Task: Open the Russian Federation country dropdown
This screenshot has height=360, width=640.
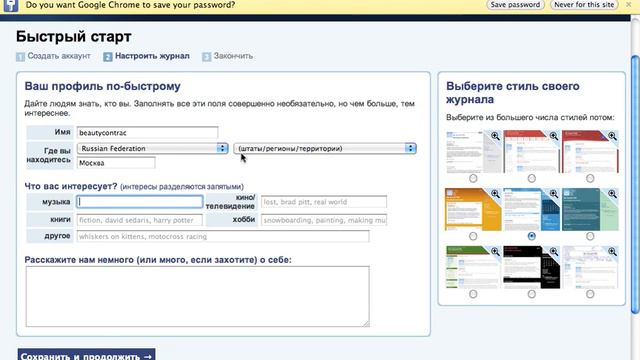Action: 152,148
